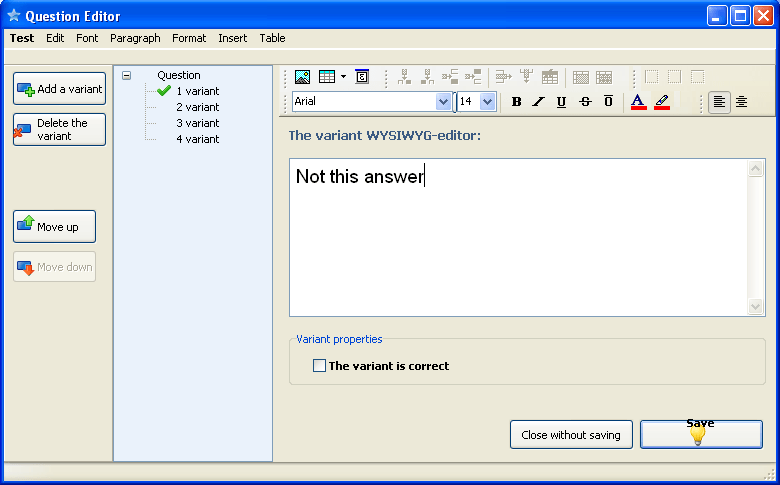
Task: Click the editor scrollbar down arrow
Action: (755, 306)
